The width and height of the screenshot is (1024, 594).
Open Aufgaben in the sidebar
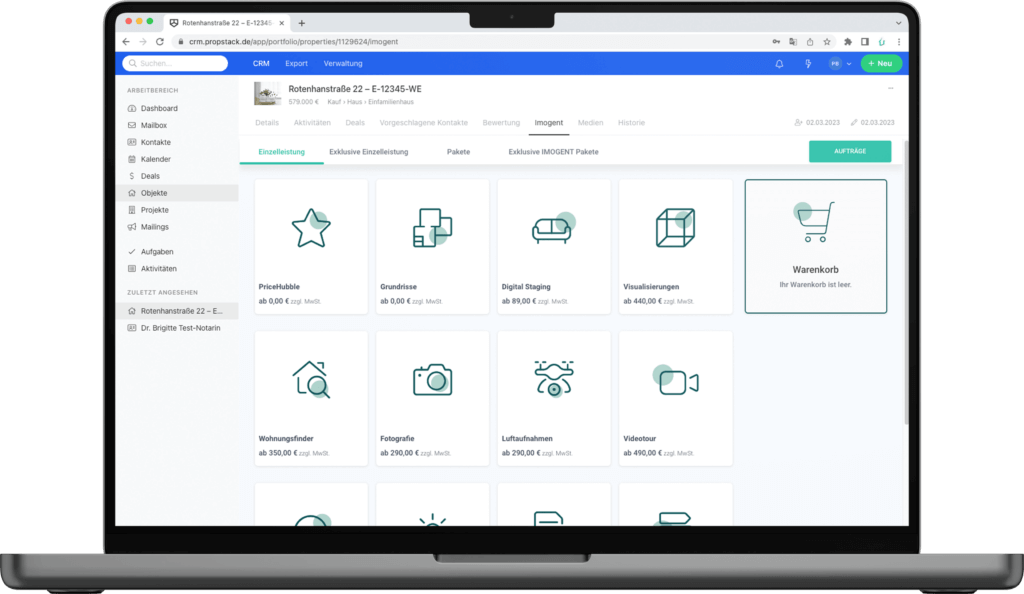point(177,252)
